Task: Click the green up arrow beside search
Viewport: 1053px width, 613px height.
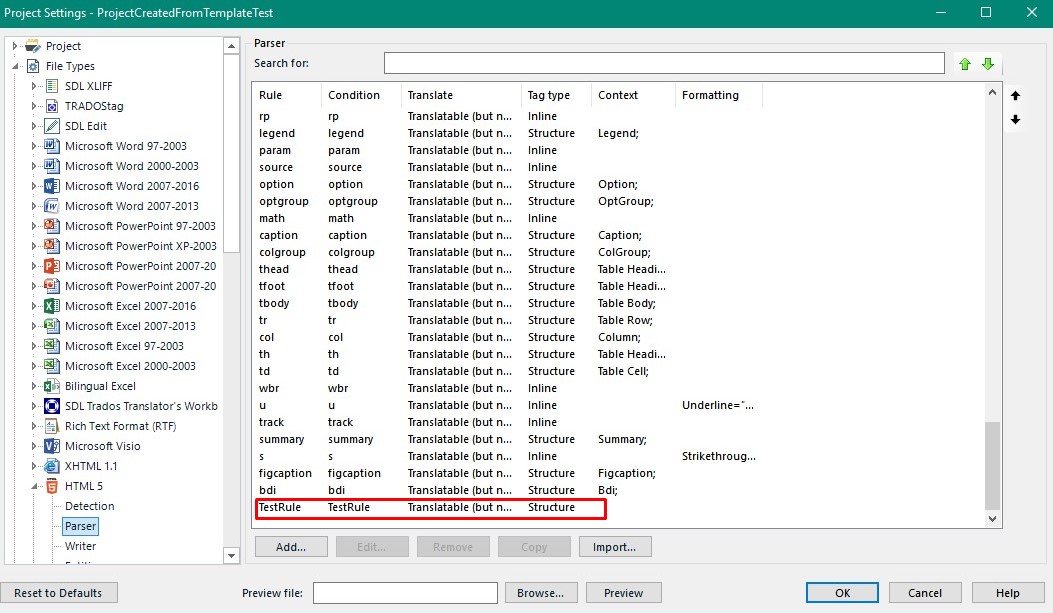Action: point(965,64)
